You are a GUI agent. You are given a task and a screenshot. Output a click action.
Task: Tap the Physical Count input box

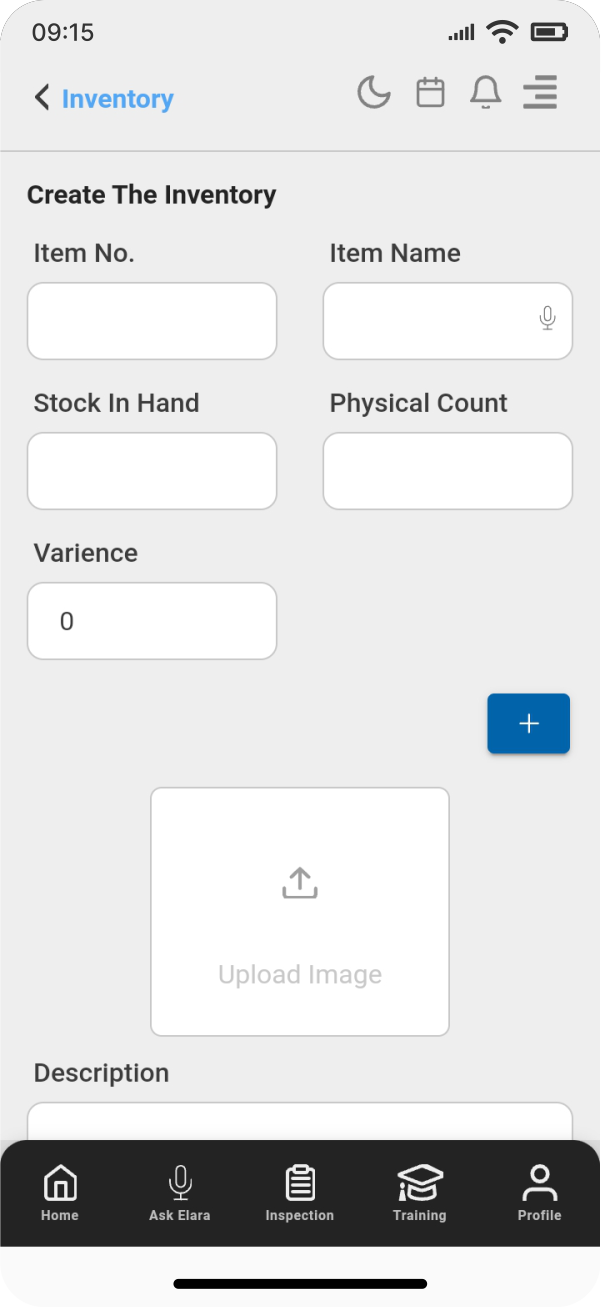(448, 471)
